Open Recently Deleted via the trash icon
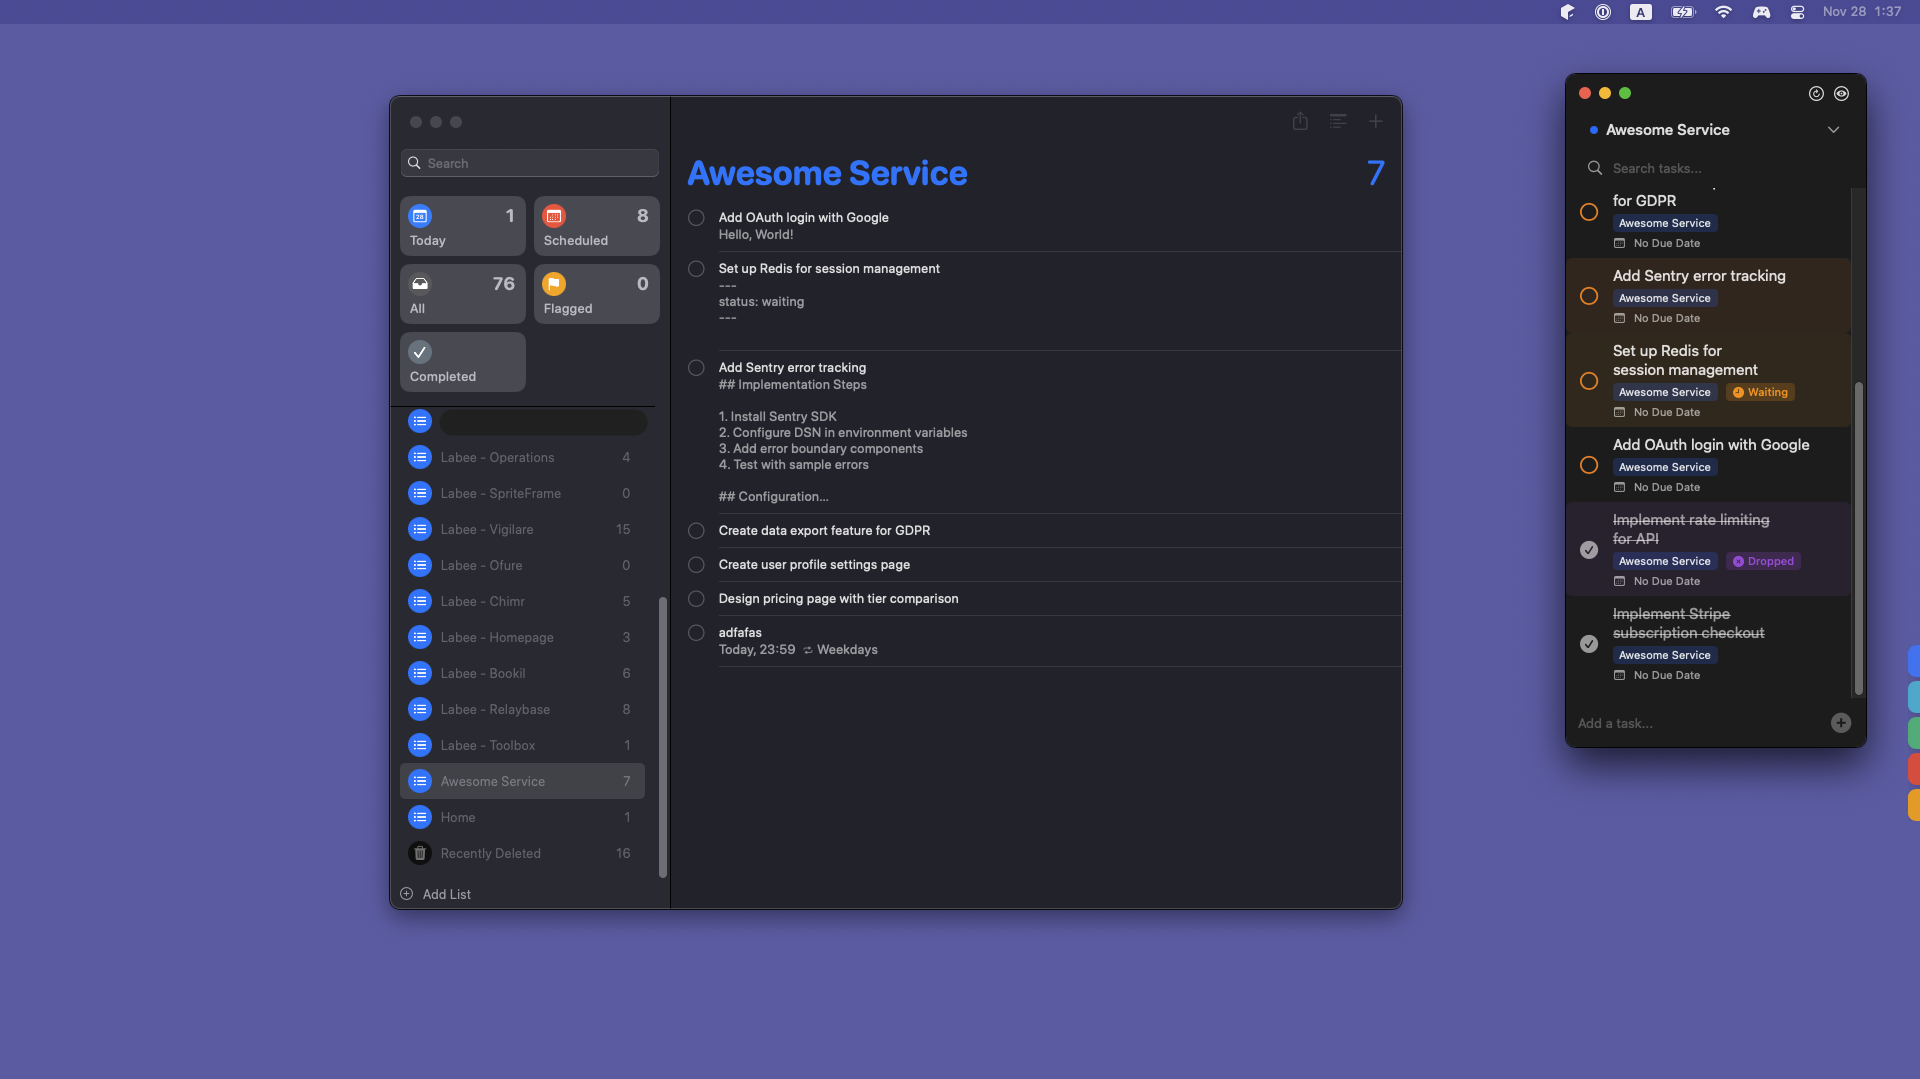Viewport: 1920px width, 1079px height. pos(419,853)
